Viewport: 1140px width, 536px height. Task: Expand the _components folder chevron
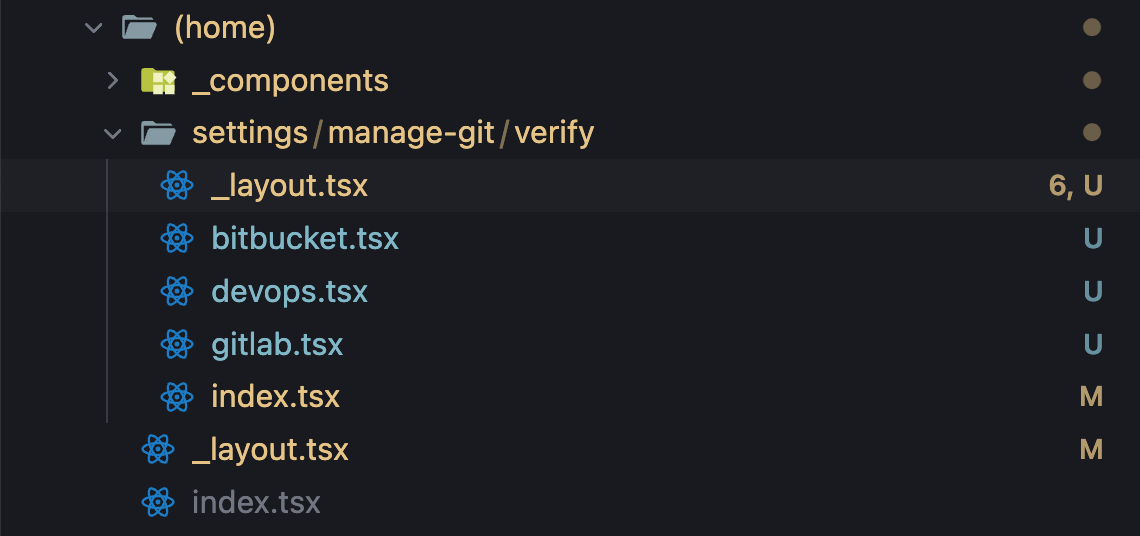[x=113, y=81]
